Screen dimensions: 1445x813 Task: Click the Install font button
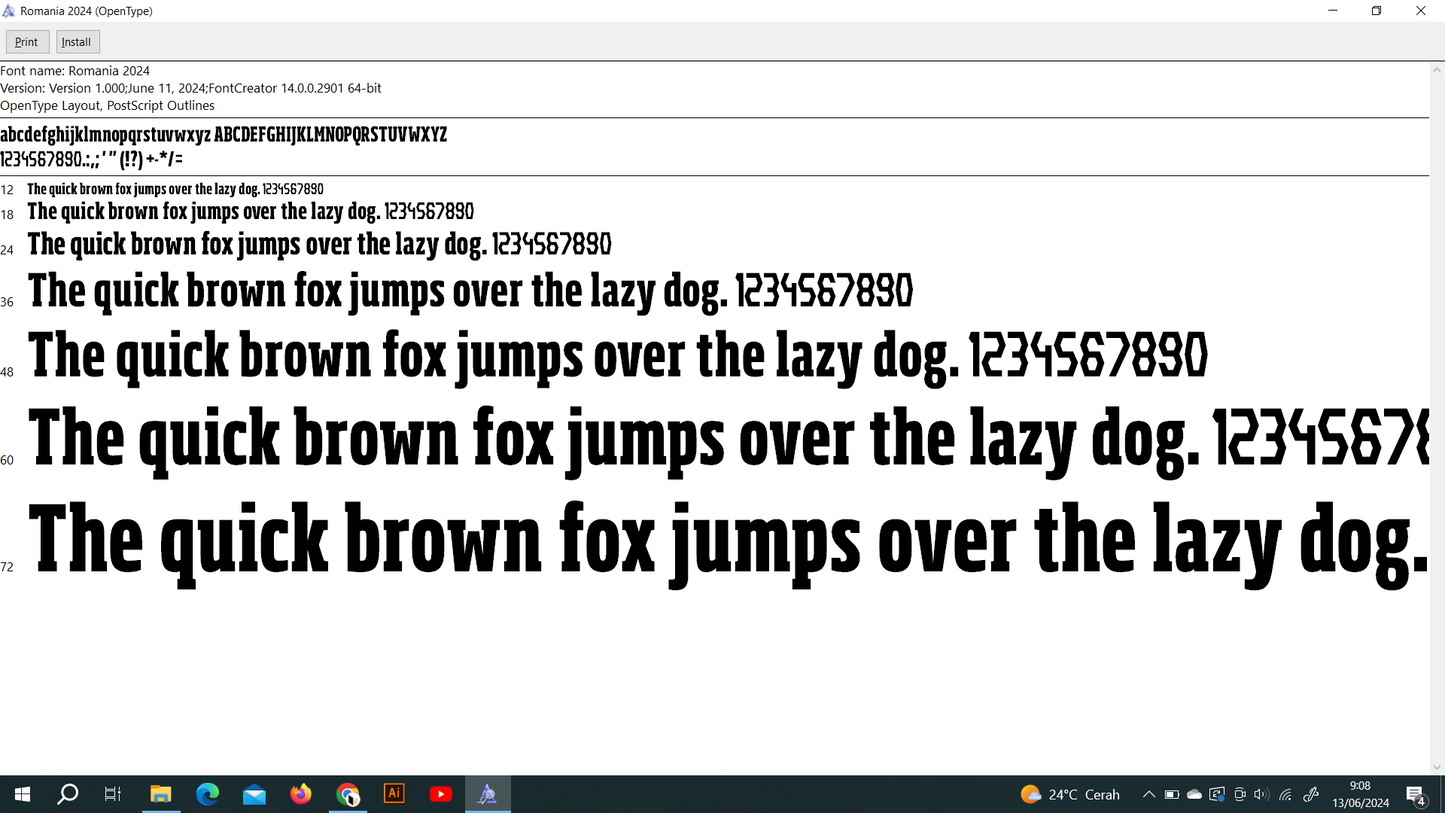point(77,42)
